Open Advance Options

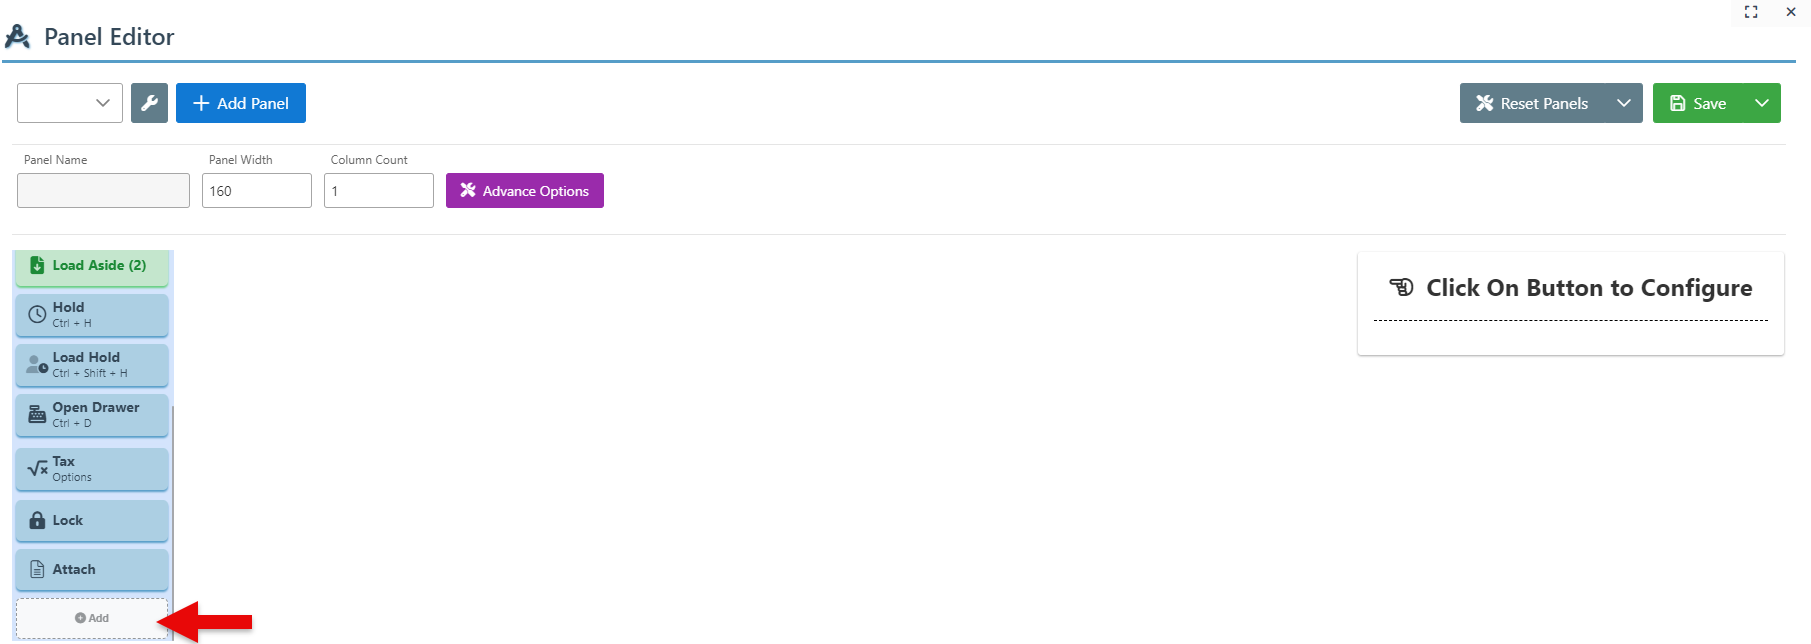525,191
